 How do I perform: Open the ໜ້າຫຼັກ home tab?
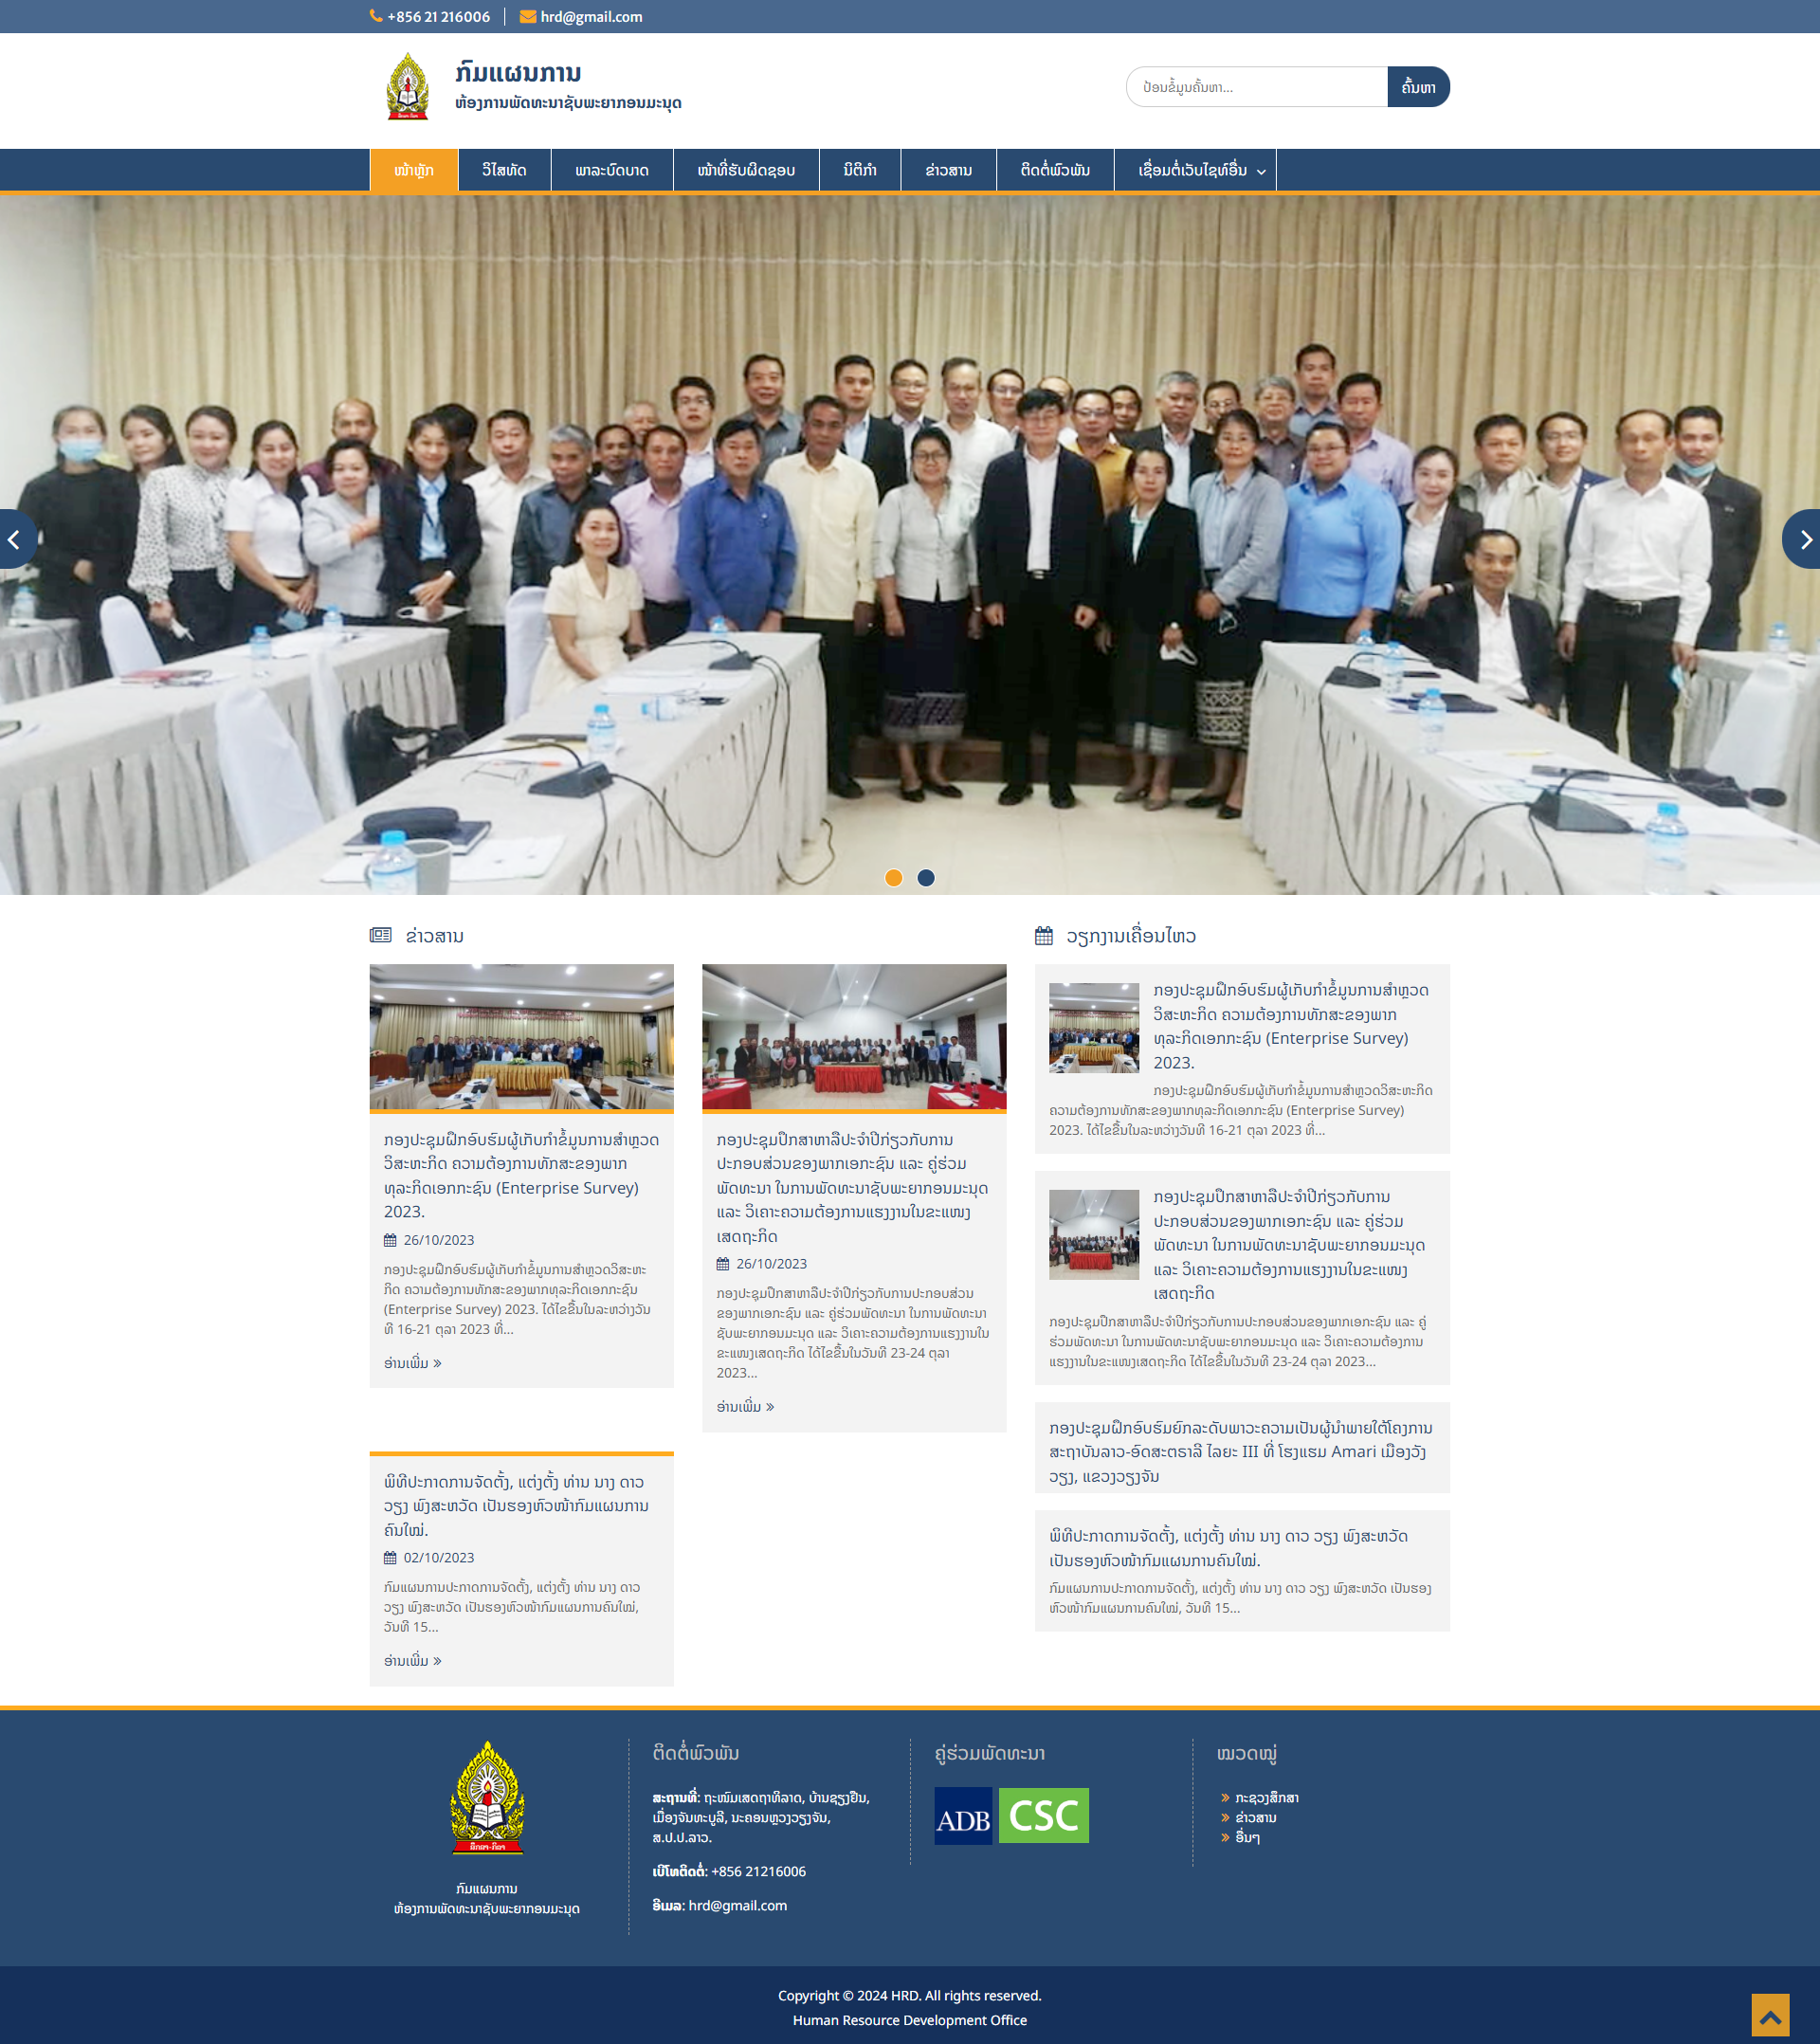click(414, 170)
